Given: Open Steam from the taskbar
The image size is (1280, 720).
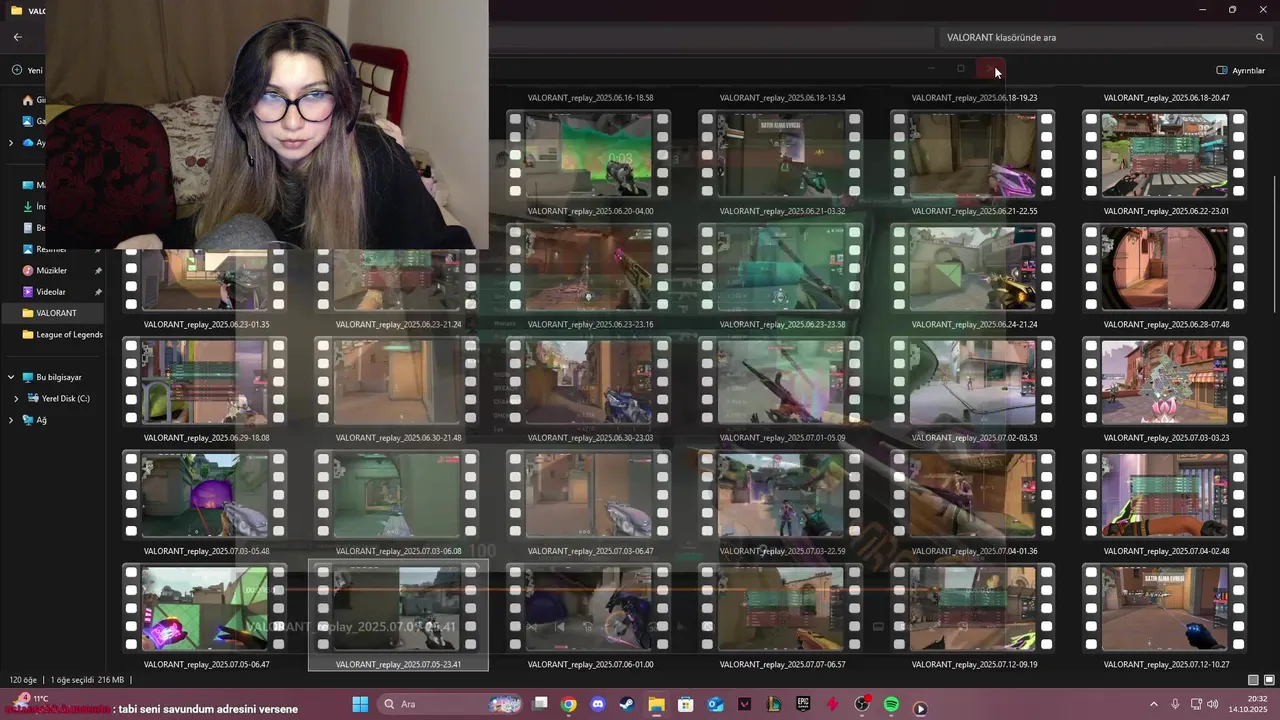Looking at the screenshot, I should click(x=627, y=704).
